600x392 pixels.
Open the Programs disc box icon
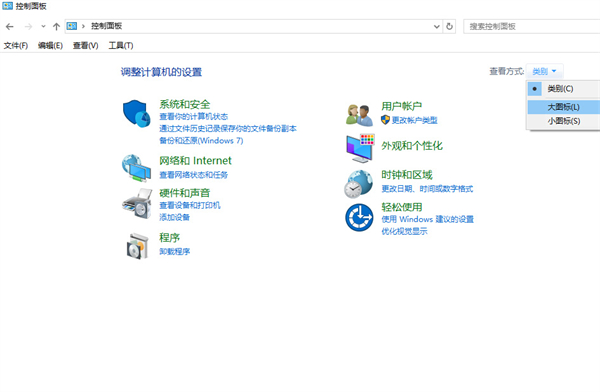[137, 246]
